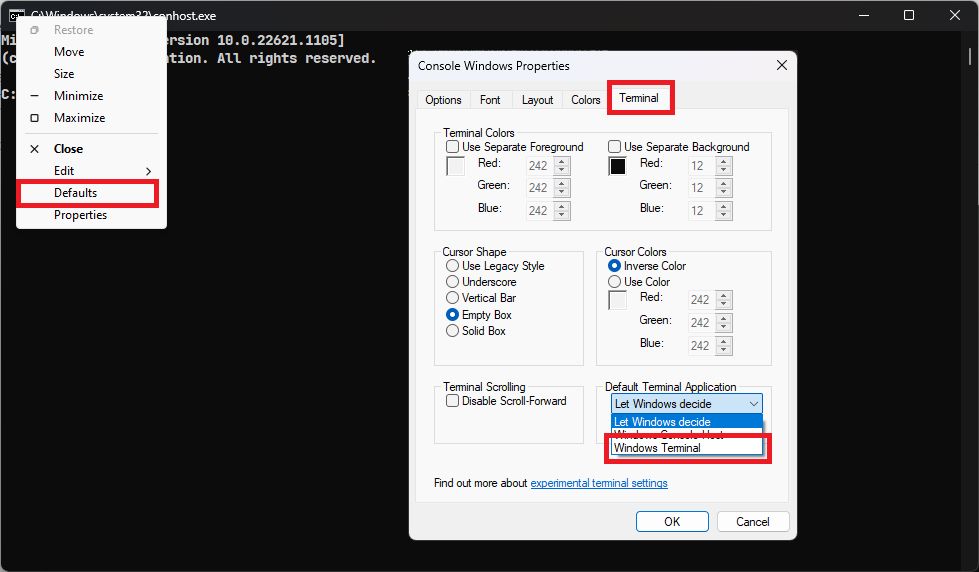The image size is (979, 572).
Task: Select Use Color cursor option
Action: pyautogui.click(x=614, y=282)
